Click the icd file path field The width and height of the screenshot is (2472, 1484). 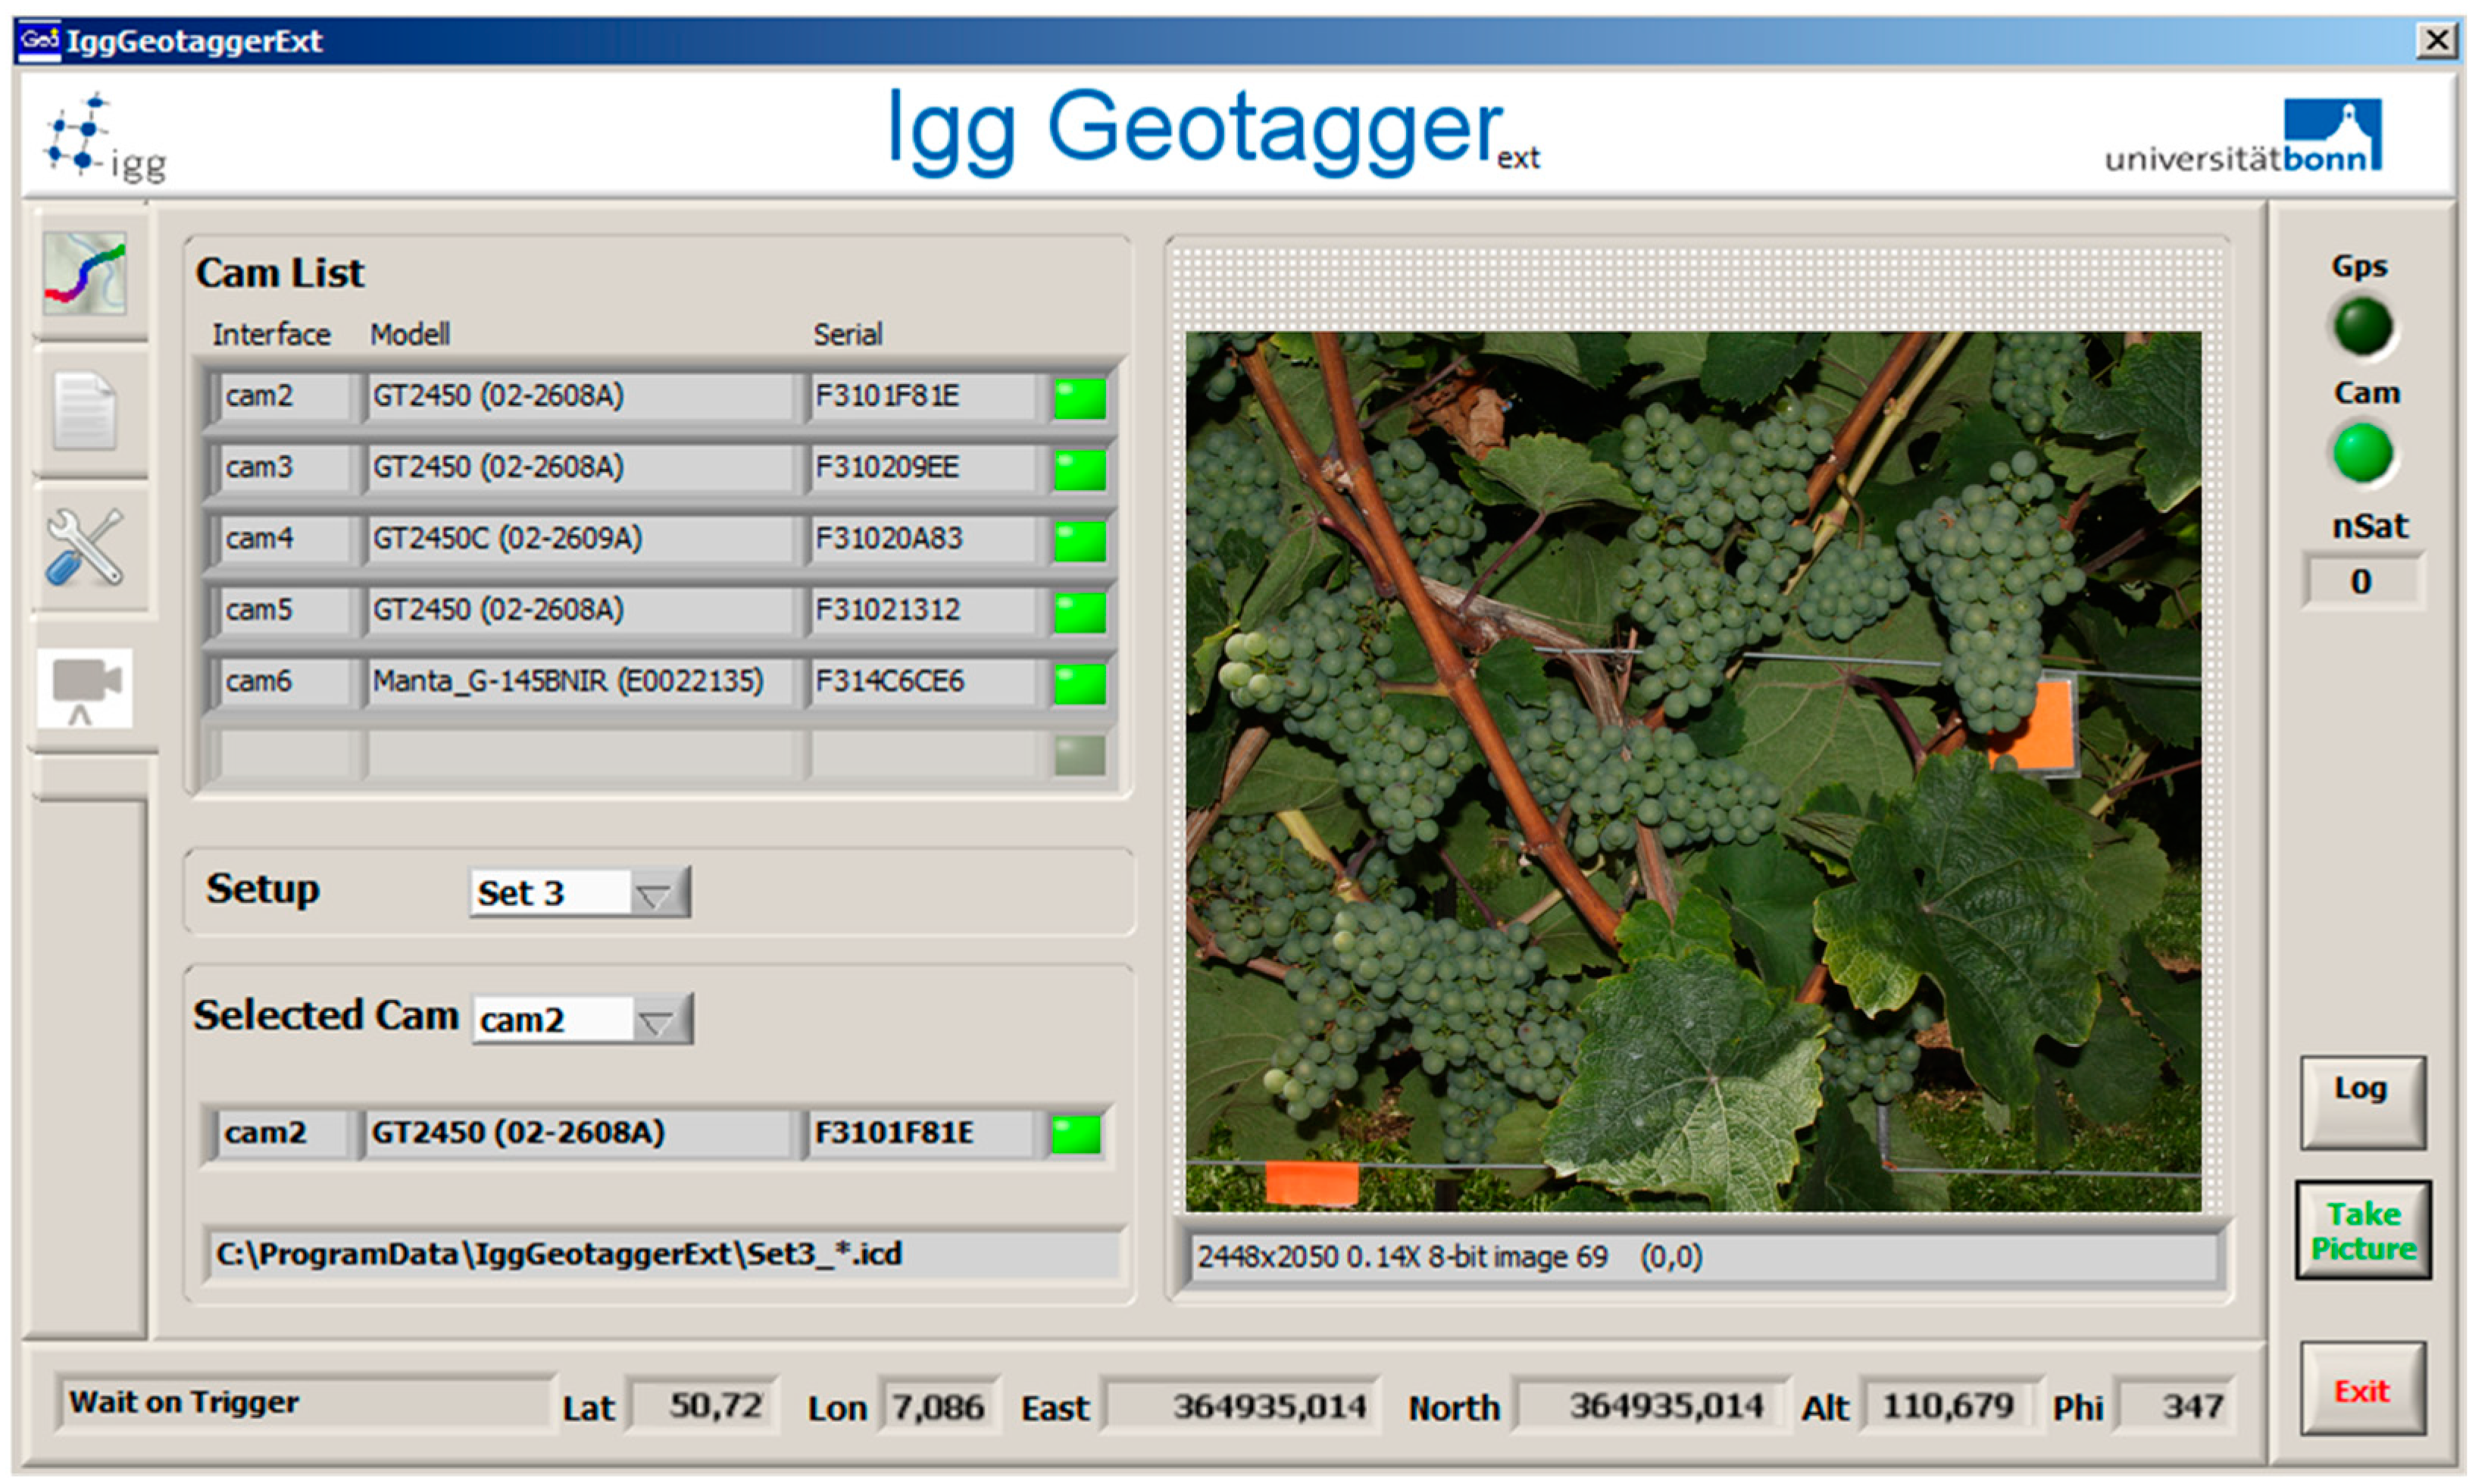click(662, 1254)
